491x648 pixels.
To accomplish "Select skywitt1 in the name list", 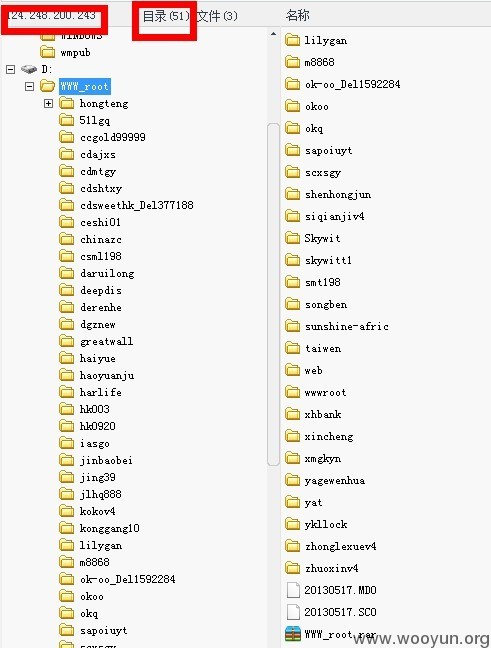I will pos(328,260).
